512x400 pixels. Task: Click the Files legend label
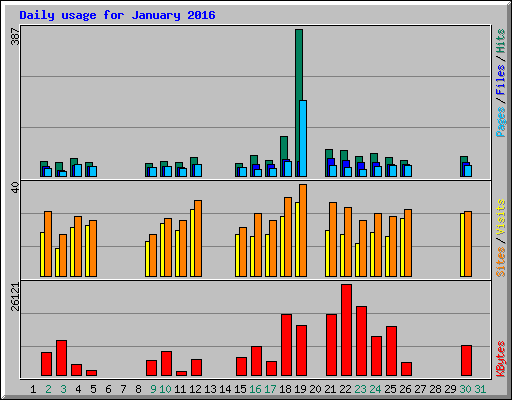point(500,80)
